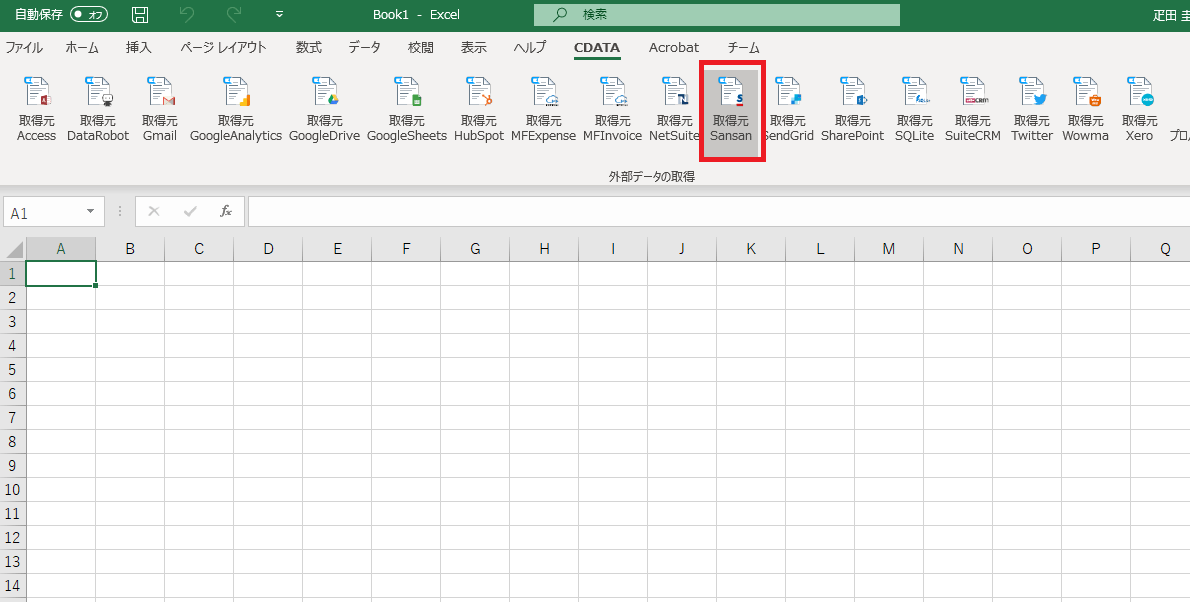Switch to the ホーム tab
1190x602 pixels.
click(82, 47)
